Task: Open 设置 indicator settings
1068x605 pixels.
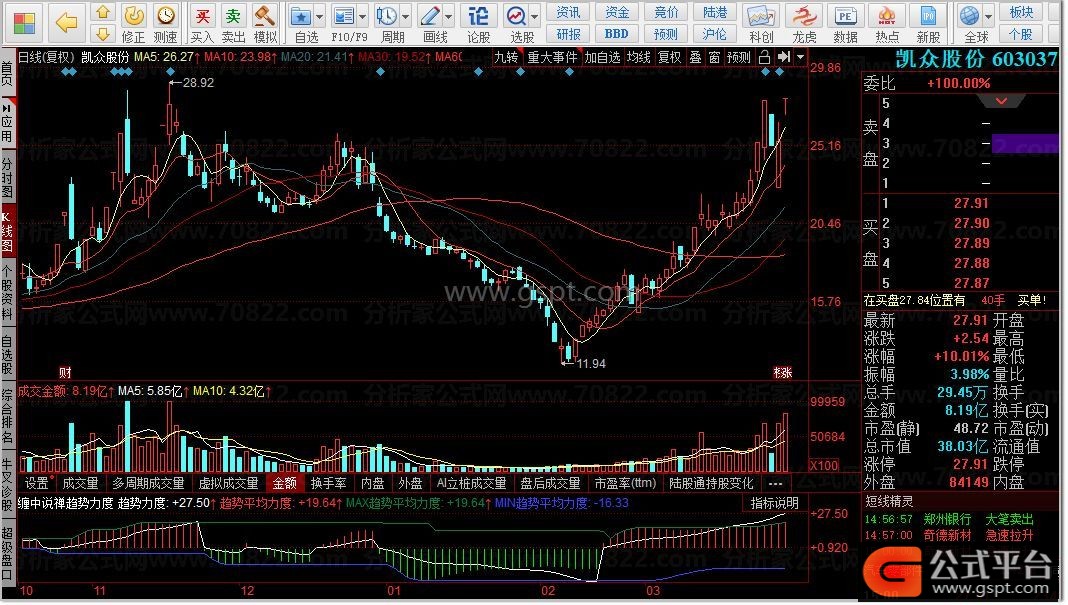Action: pos(37,484)
